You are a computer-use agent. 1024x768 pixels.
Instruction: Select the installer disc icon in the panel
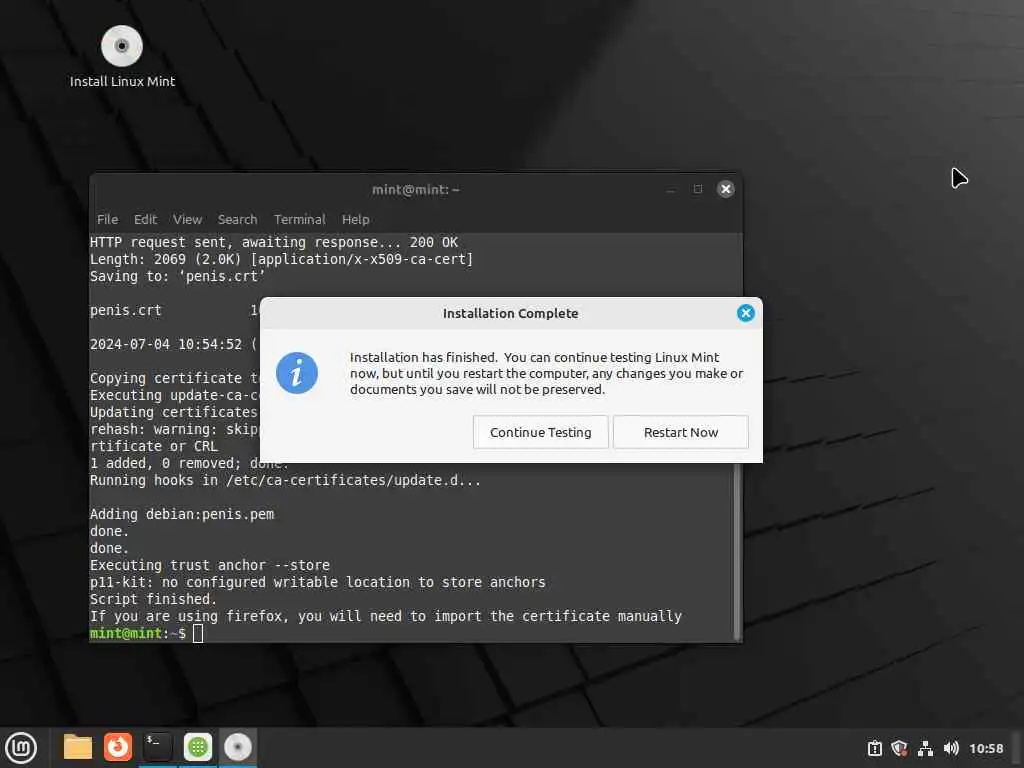(238, 747)
